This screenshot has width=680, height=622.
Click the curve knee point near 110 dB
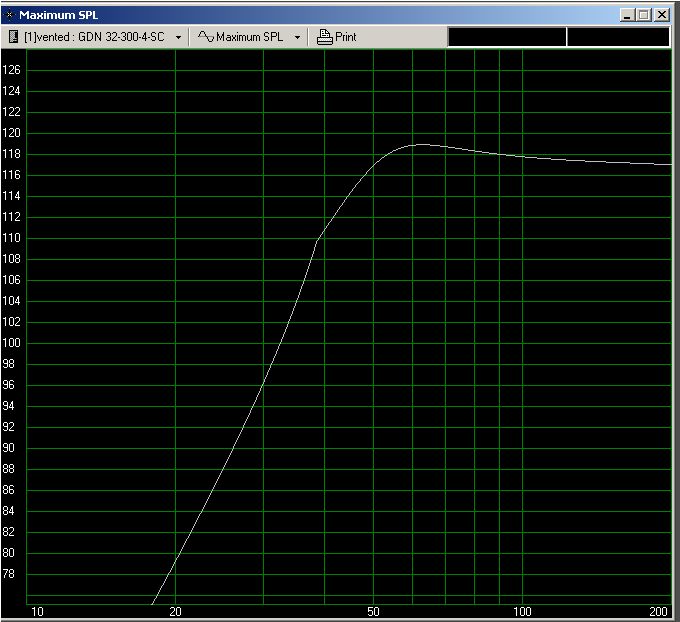coord(317,240)
